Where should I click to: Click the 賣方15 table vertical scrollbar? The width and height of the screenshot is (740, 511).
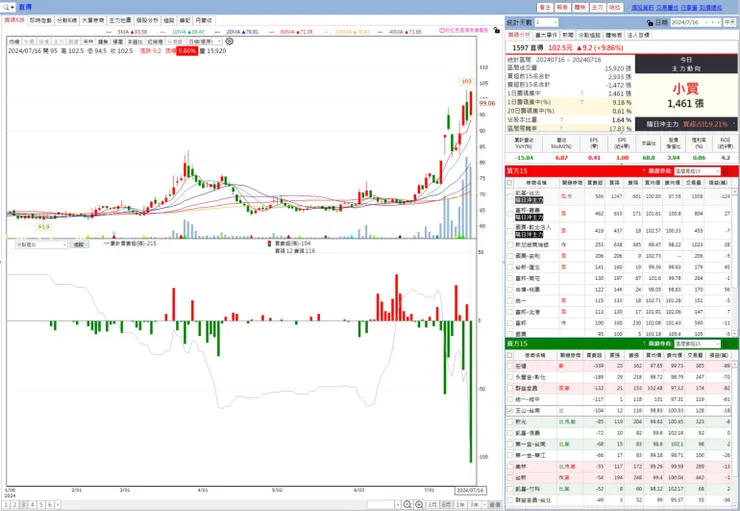coord(734,434)
